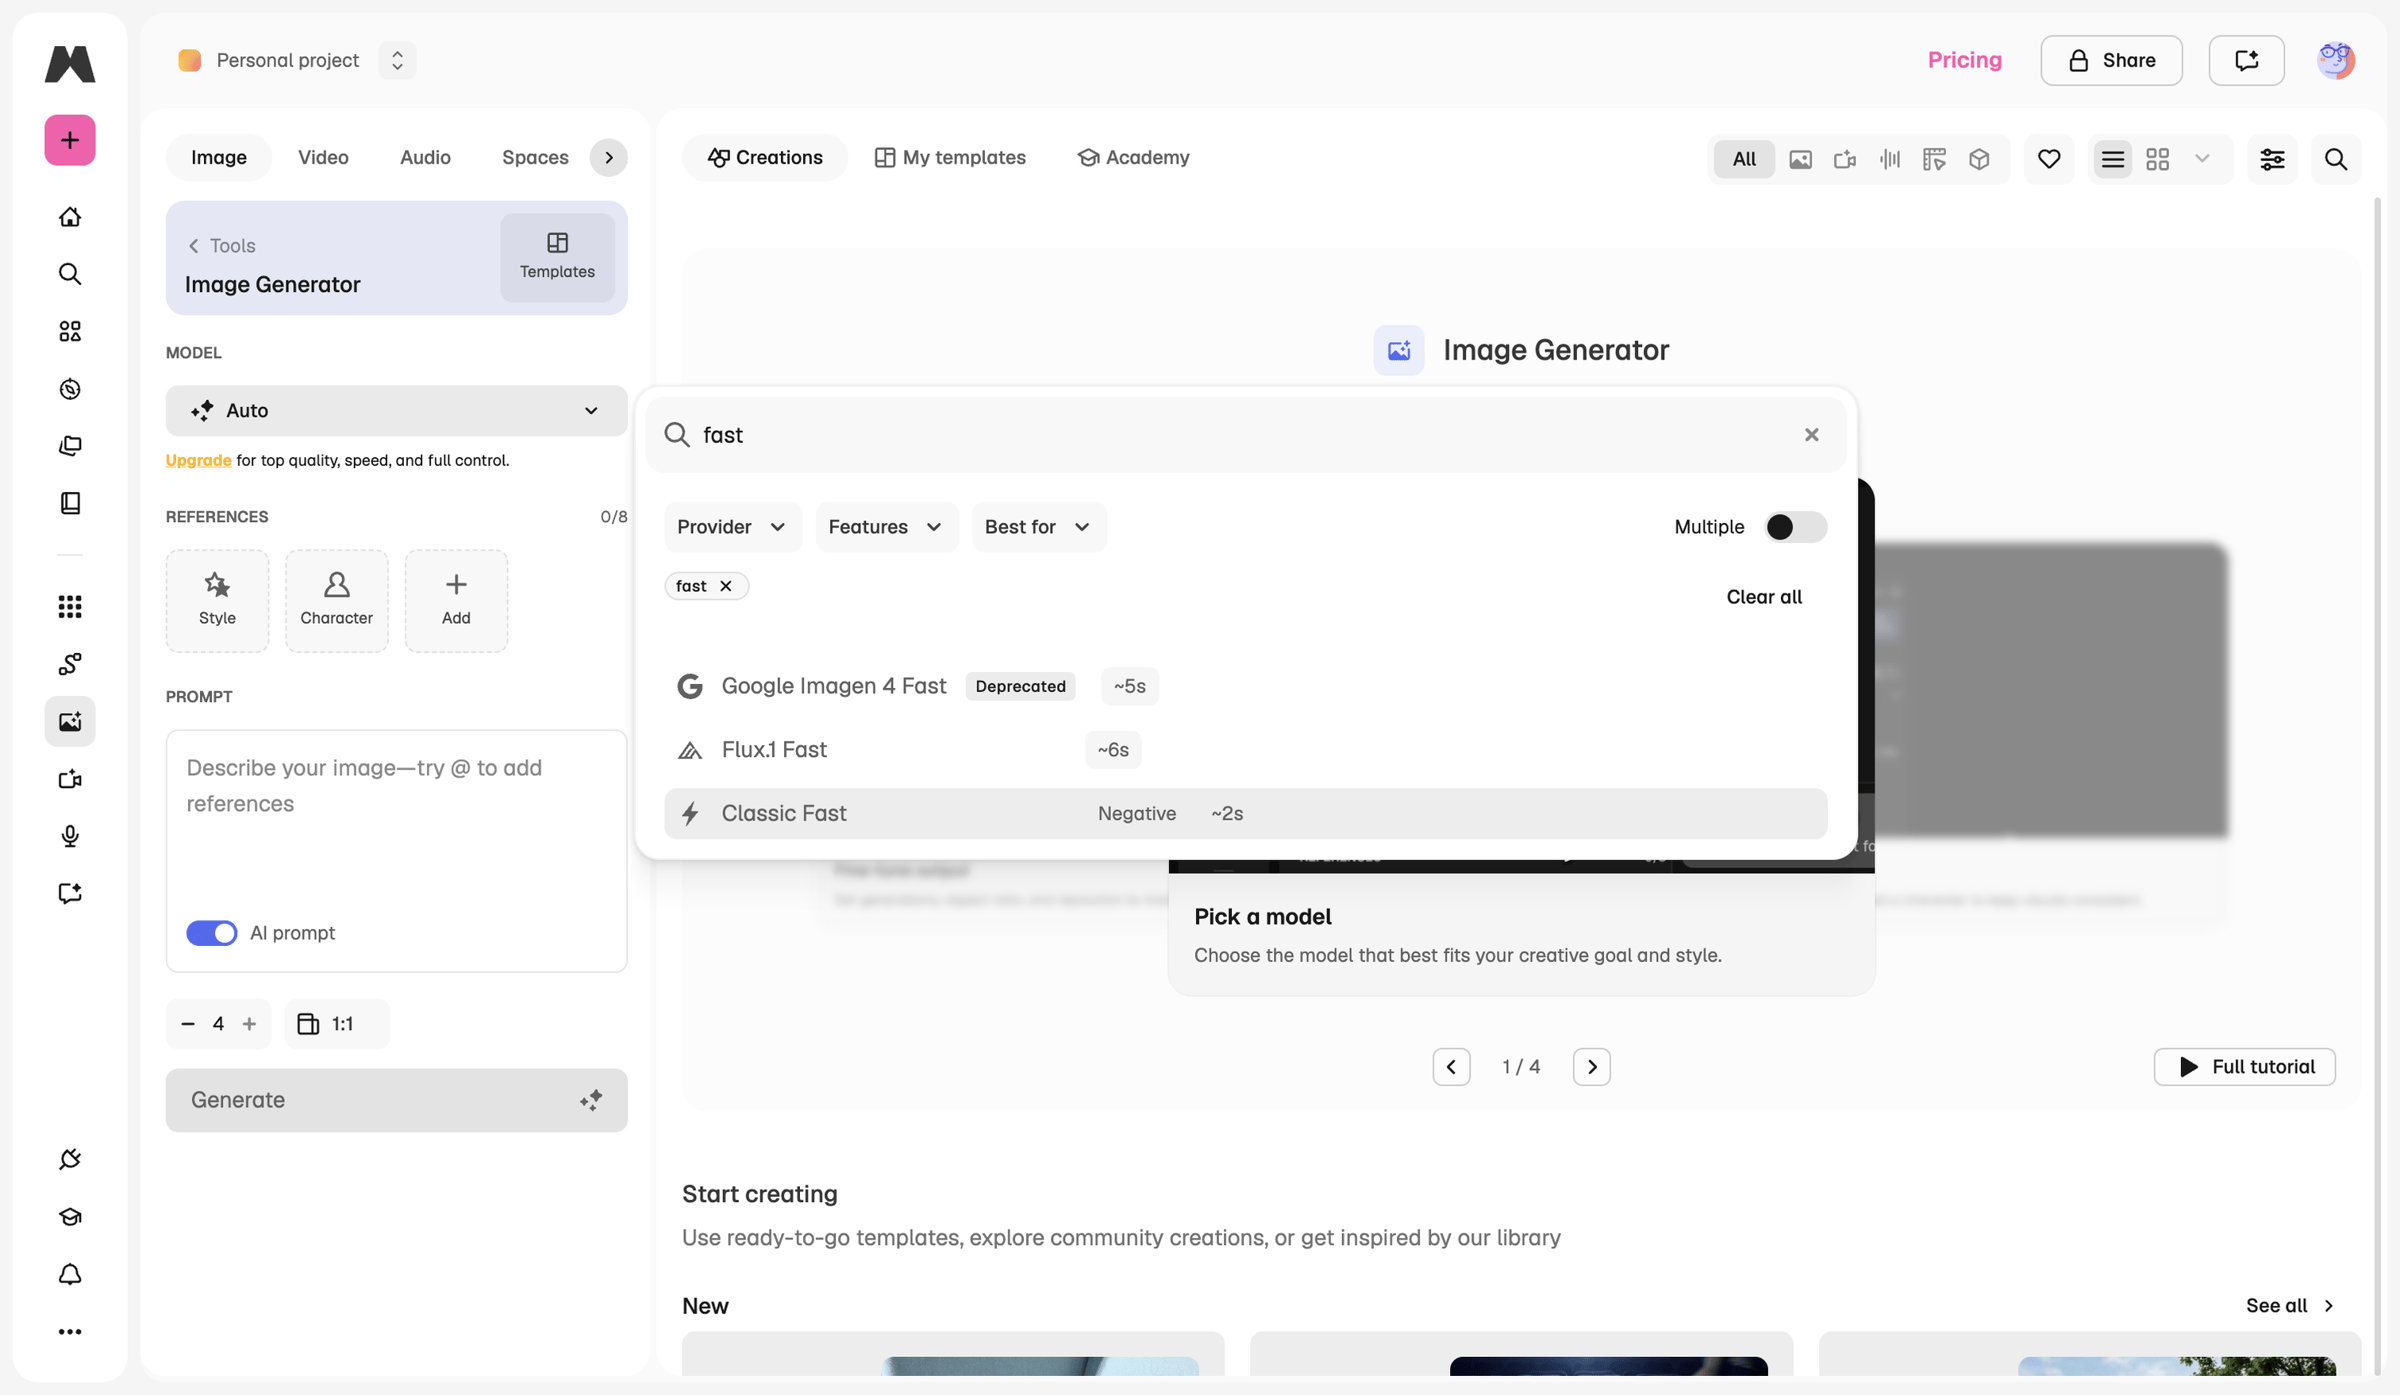Choose the Flux.1 Fast model
This screenshot has height=1395, width=2400.
1245,750
